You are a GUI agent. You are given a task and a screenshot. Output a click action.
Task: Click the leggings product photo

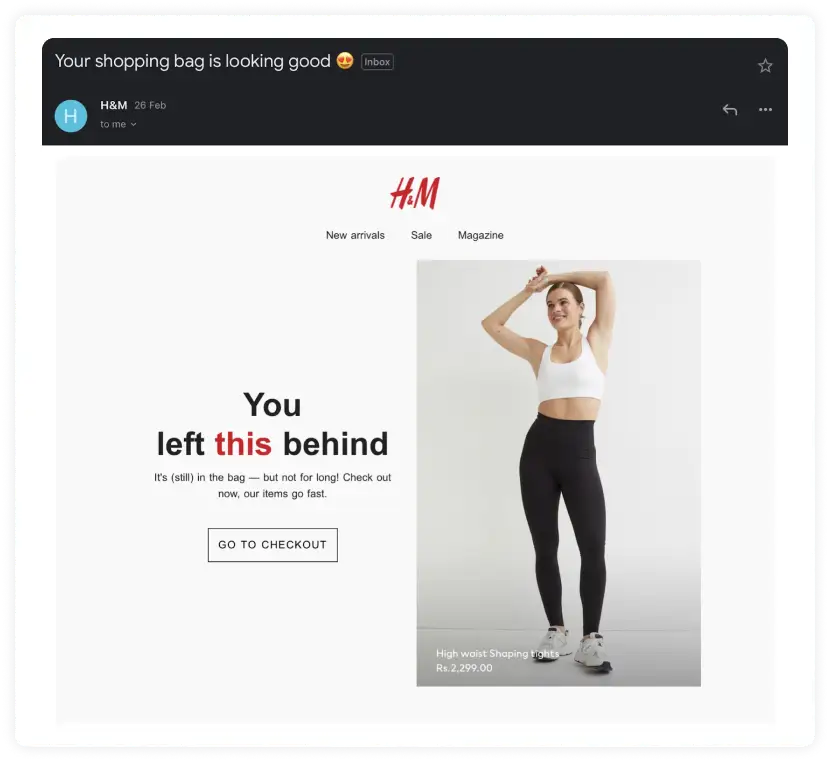[558, 473]
